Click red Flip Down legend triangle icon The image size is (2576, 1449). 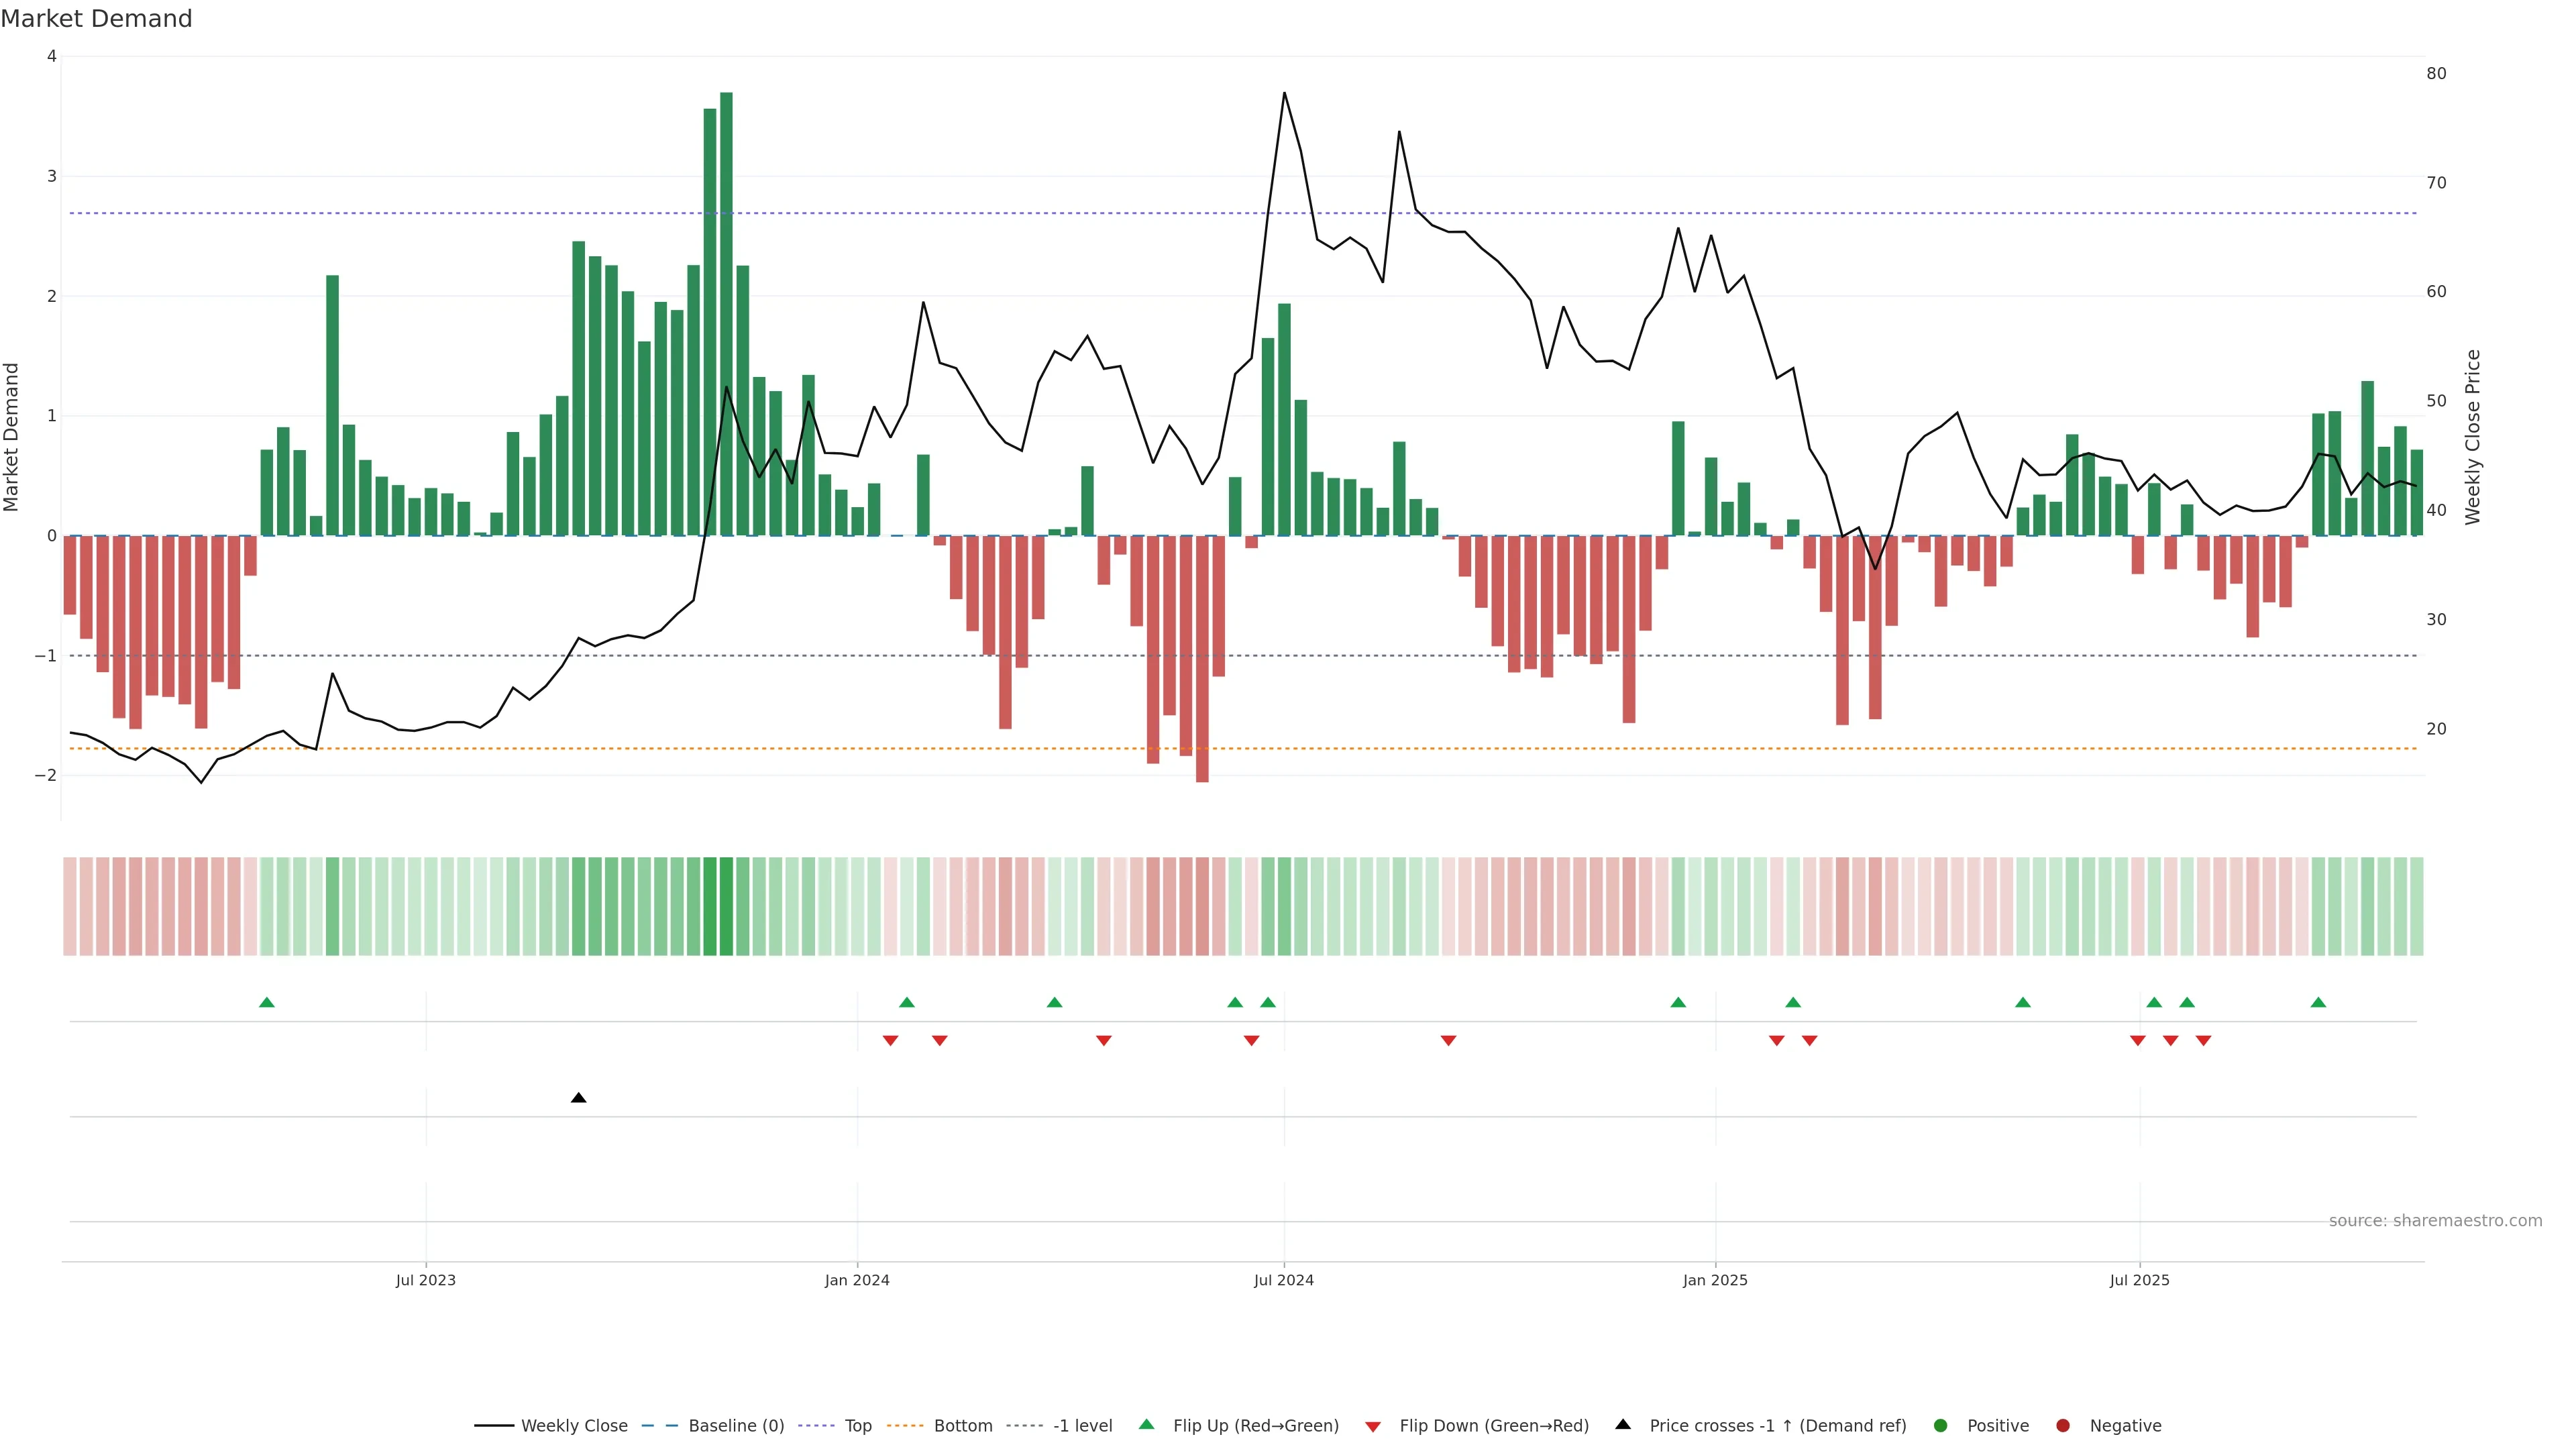tap(1373, 1426)
